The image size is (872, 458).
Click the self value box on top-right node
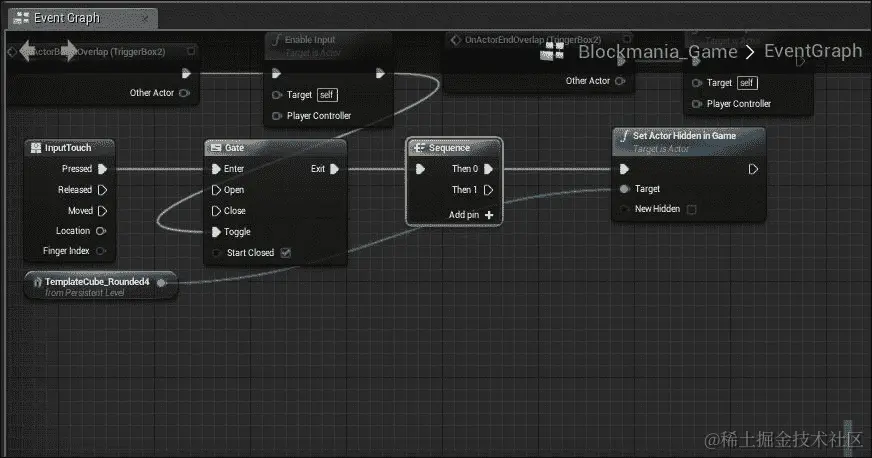747,83
